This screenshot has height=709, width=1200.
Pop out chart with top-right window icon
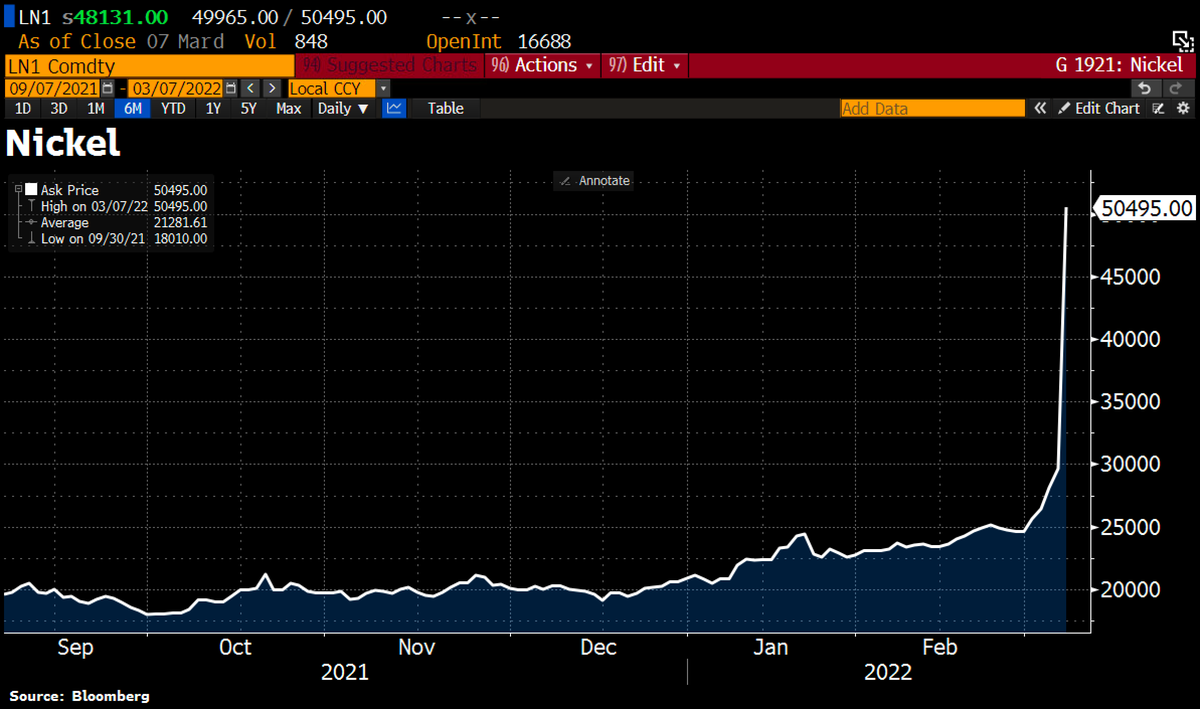pos(1183,41)
